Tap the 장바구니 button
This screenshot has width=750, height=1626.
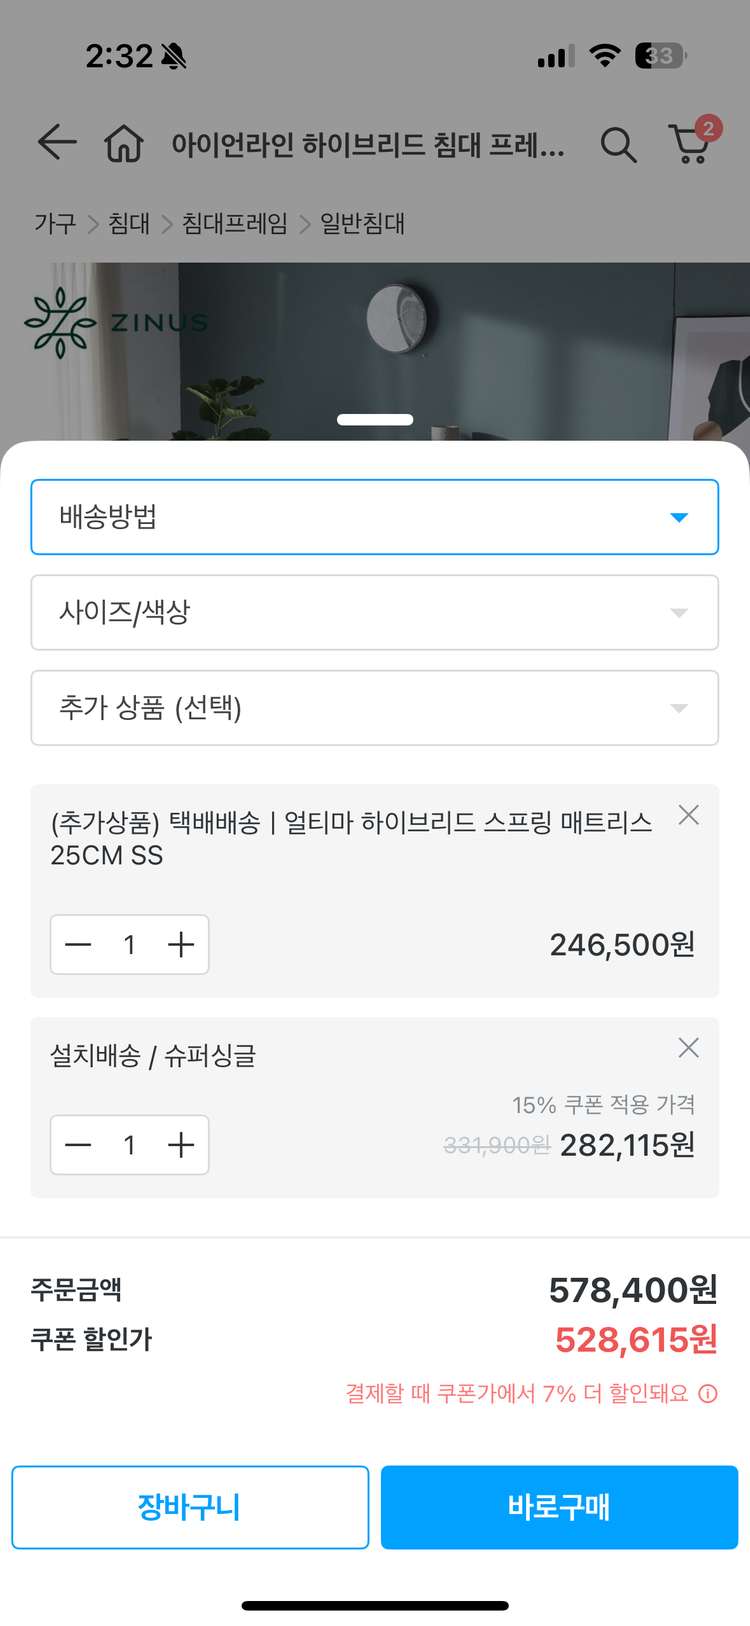[190, 1507]
